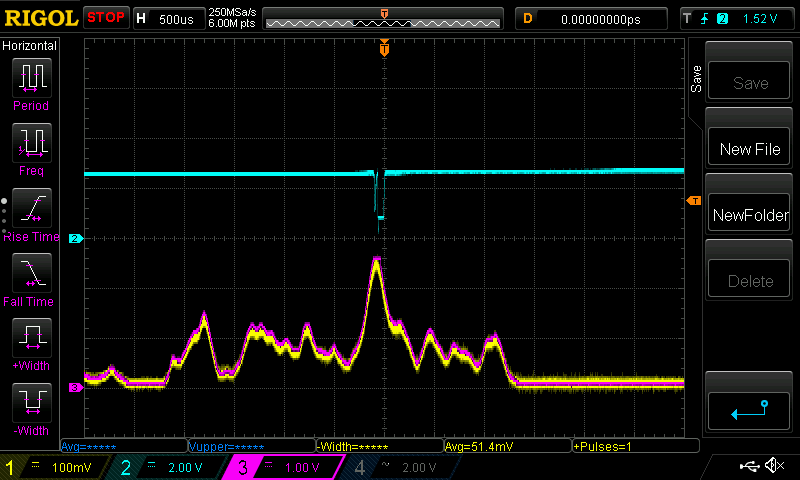The height and width of the screenshot is (480, 800).
Task: Click the channel 3 ground marker
Action: click(x=76, y=388)
